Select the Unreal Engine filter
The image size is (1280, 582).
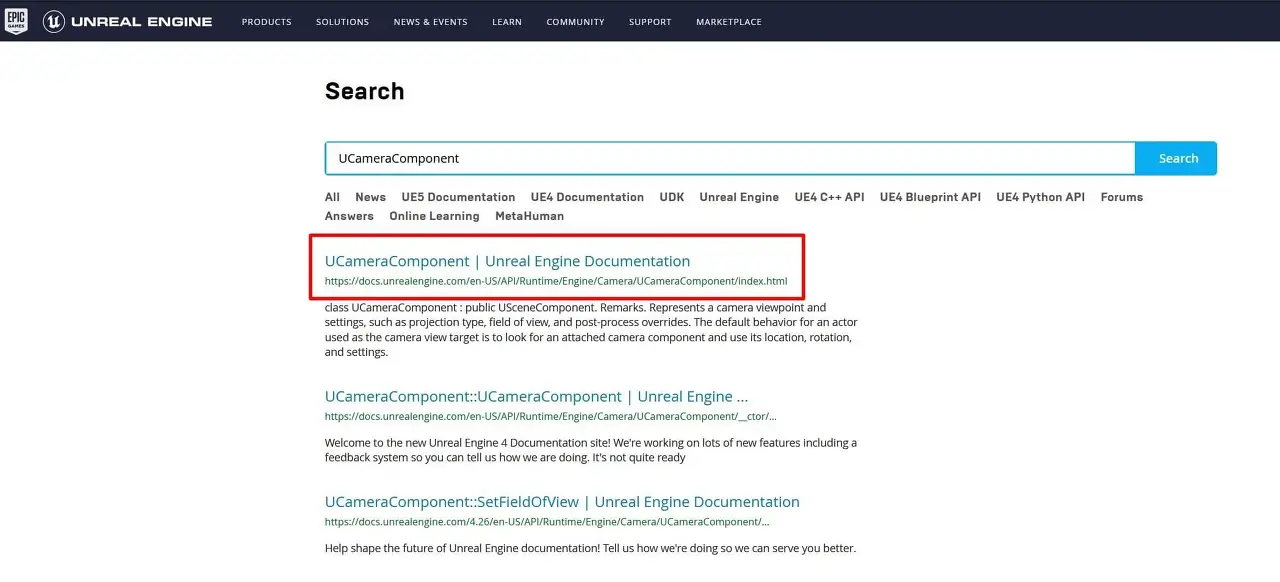tap(739, 197)
